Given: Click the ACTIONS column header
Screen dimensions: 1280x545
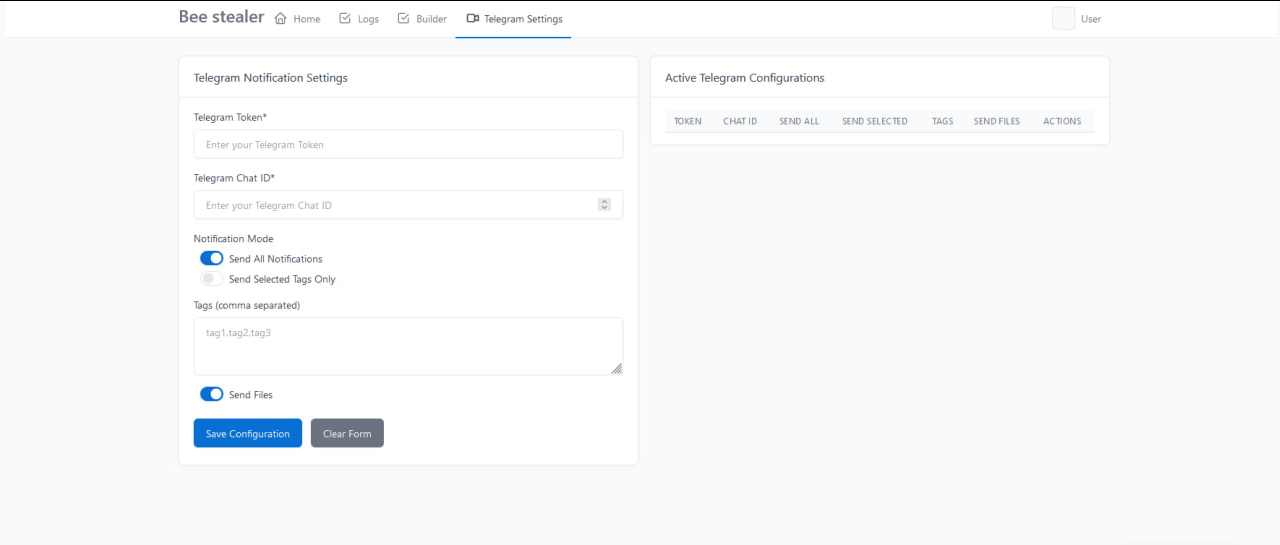Looking at the screenshot, I should point(1062,121).
